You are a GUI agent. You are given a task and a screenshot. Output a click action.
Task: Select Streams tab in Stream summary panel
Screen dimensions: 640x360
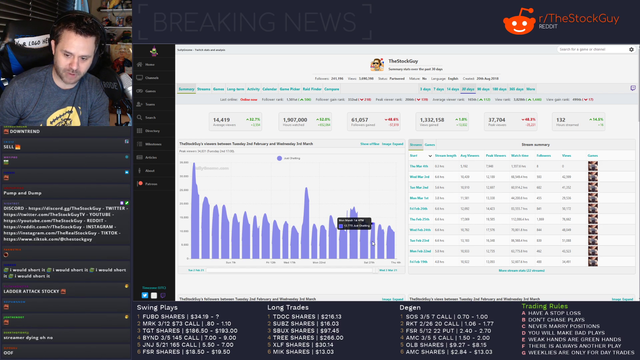(416, 145)
